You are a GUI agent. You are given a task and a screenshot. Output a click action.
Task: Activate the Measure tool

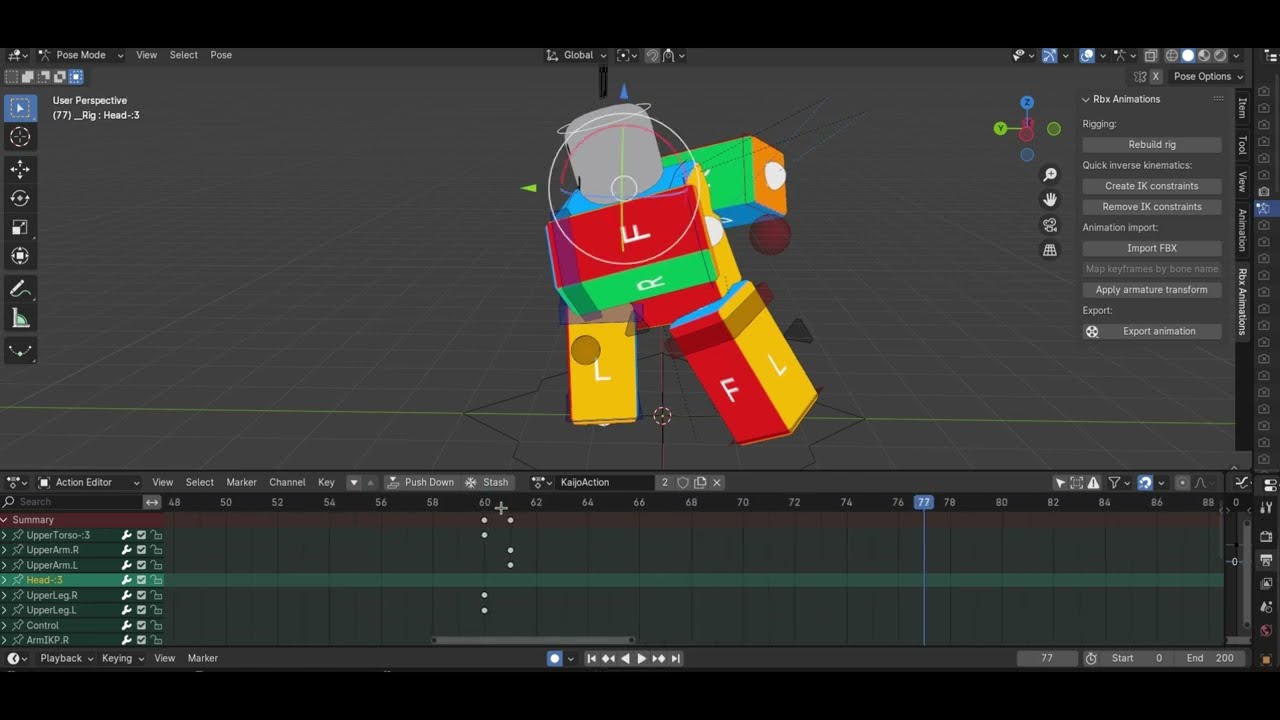20,318
